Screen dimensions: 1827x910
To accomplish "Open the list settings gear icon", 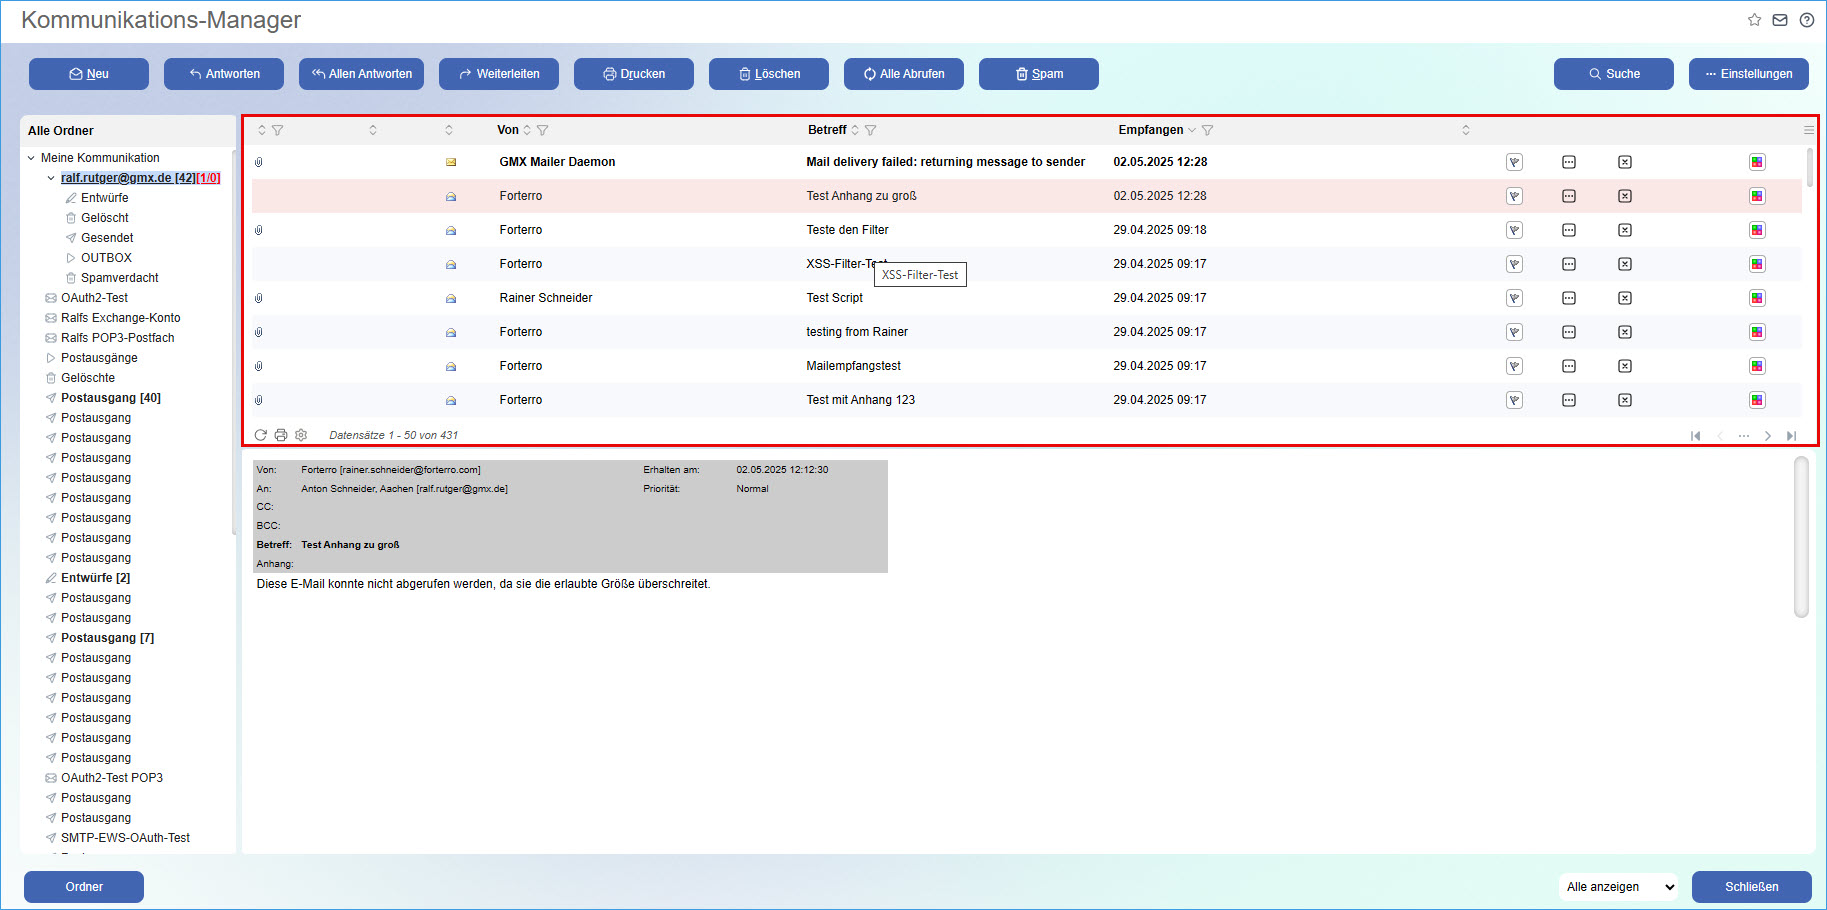I will tap(301, 435).
